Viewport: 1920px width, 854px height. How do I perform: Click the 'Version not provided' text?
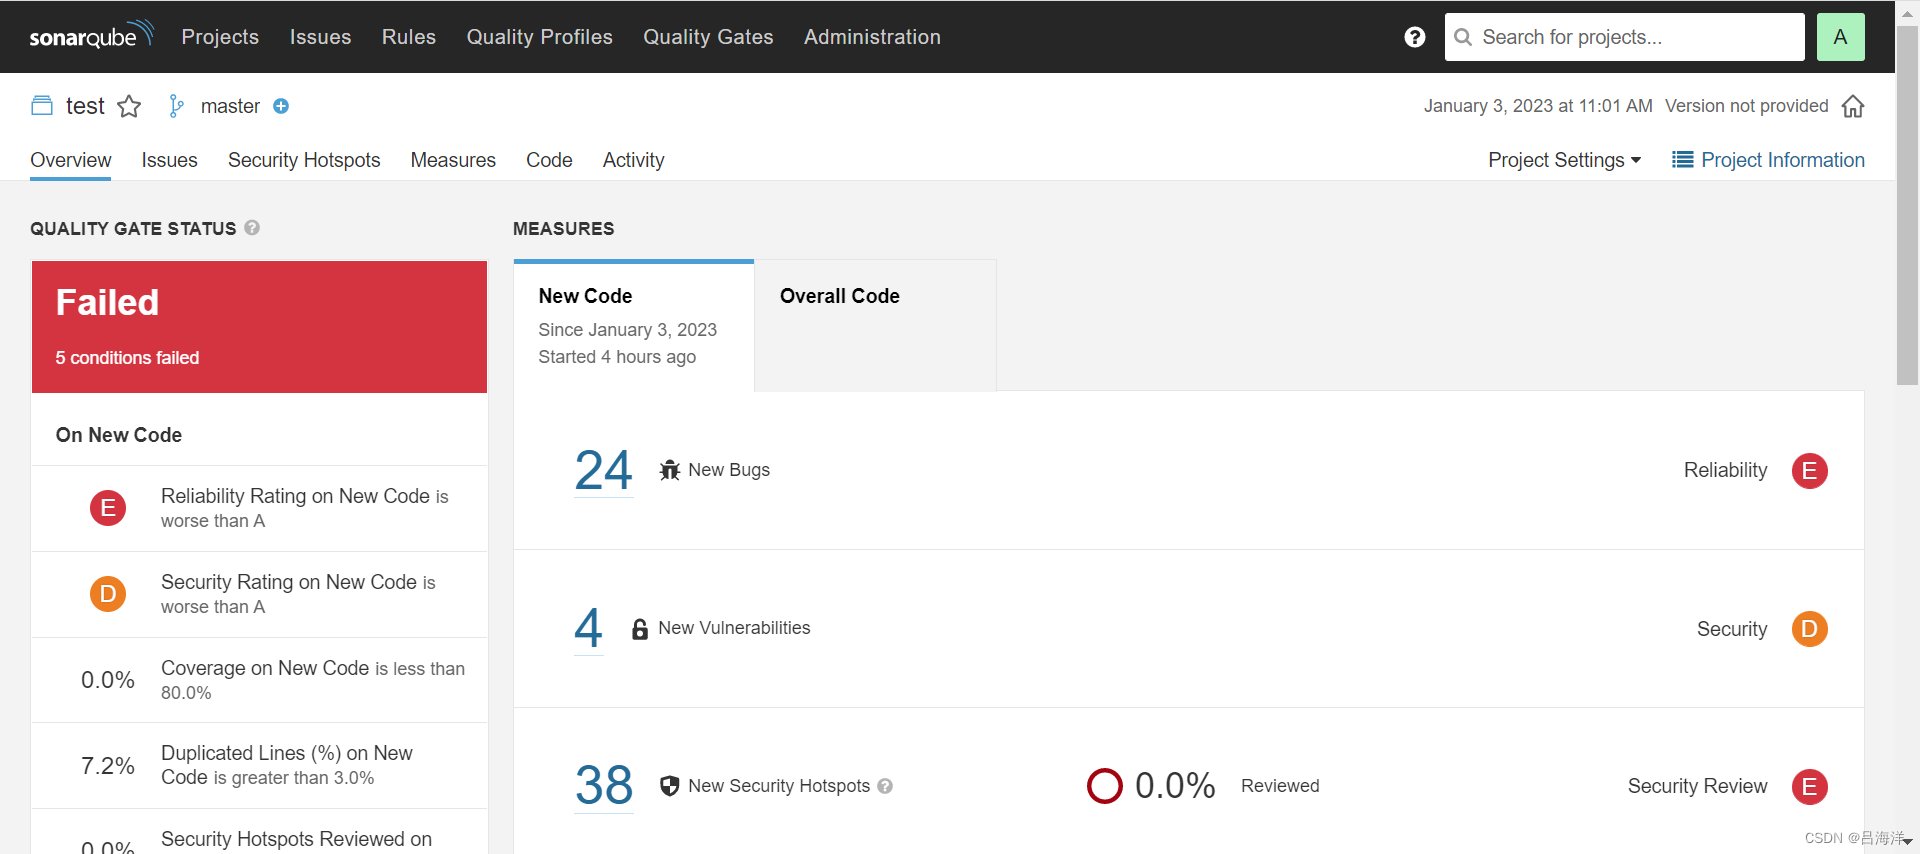(x=1746, y=106)
